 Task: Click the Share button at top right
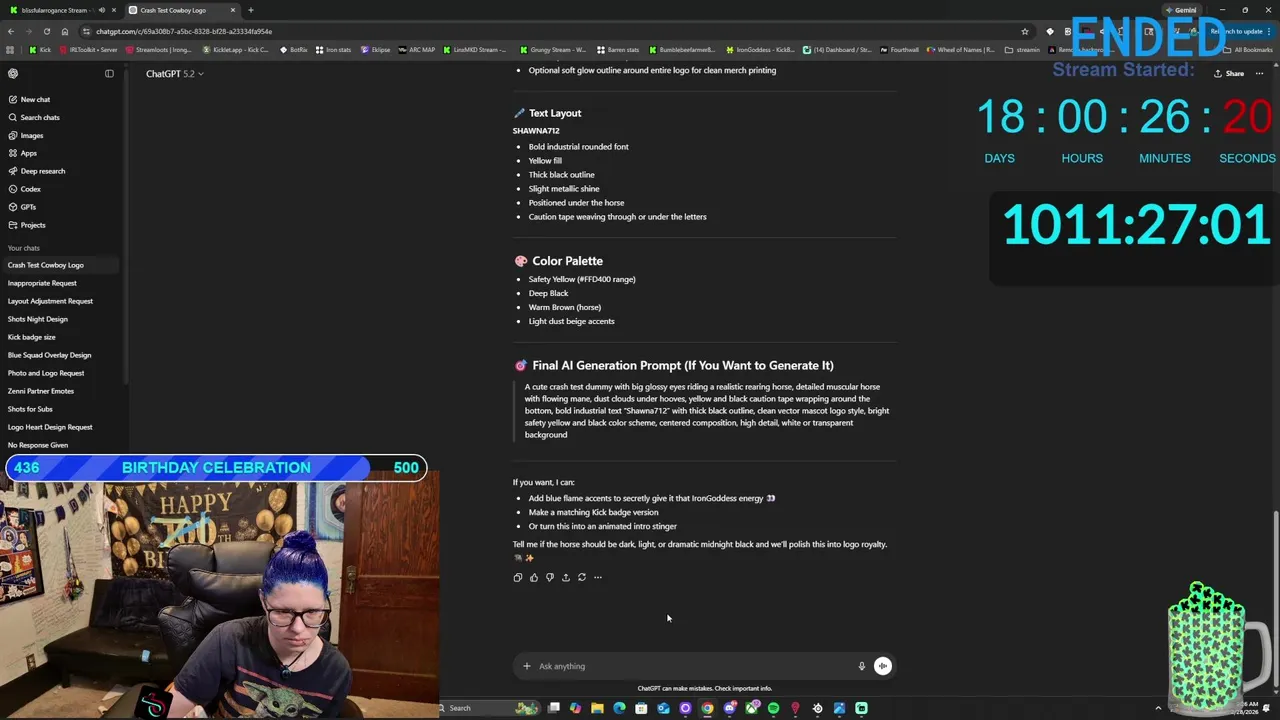1229,73
